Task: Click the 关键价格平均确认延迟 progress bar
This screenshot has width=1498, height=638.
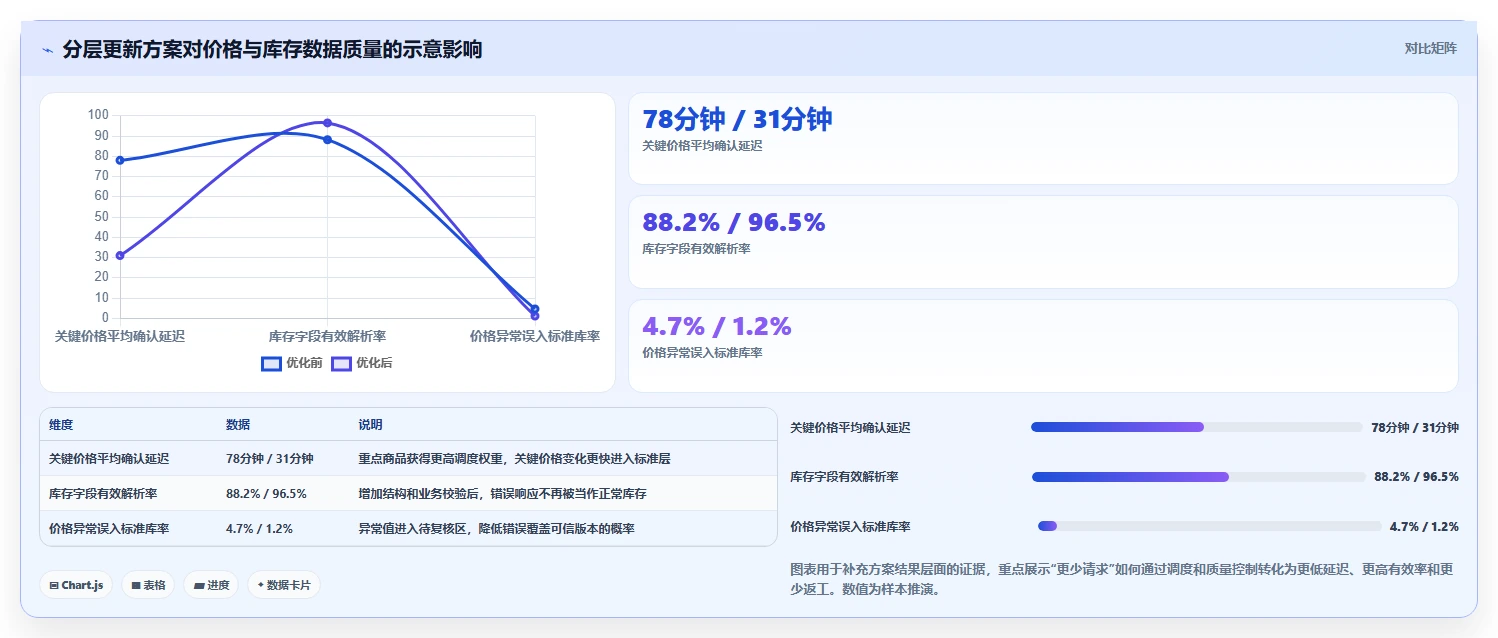Action: 1197,427
